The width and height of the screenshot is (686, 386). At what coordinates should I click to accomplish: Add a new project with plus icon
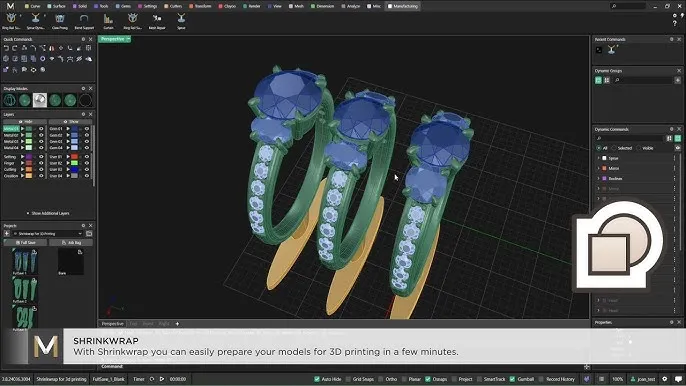7,234
